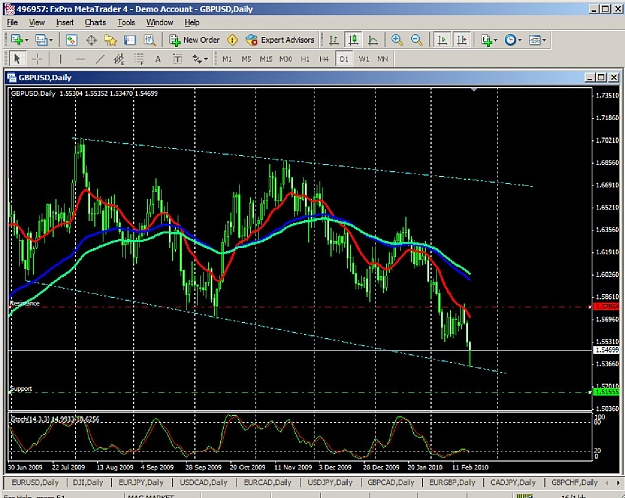This screenshot has width=625, height=498.
Task: Switch timeframe to M30
Action: [285, 59]
